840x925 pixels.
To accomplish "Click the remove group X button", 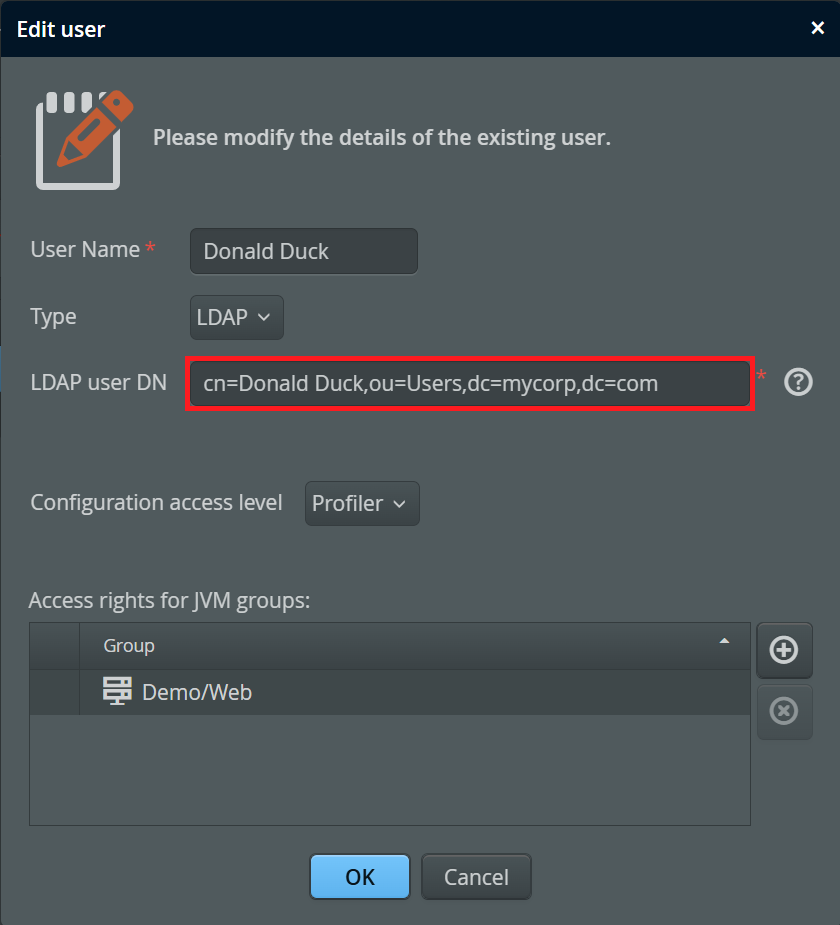I will point(784,712).
